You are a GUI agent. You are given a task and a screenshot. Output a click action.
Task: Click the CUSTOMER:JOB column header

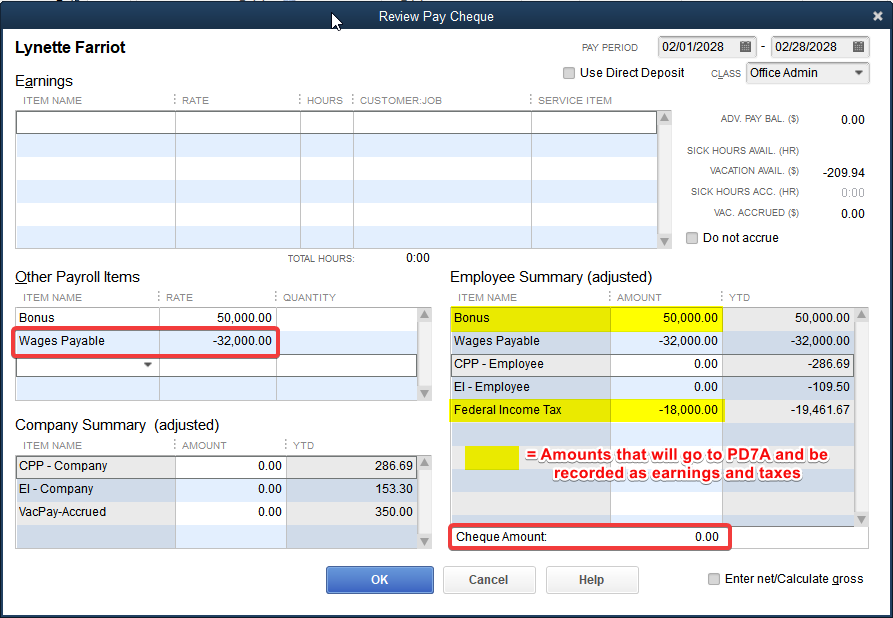click(401, 101)
